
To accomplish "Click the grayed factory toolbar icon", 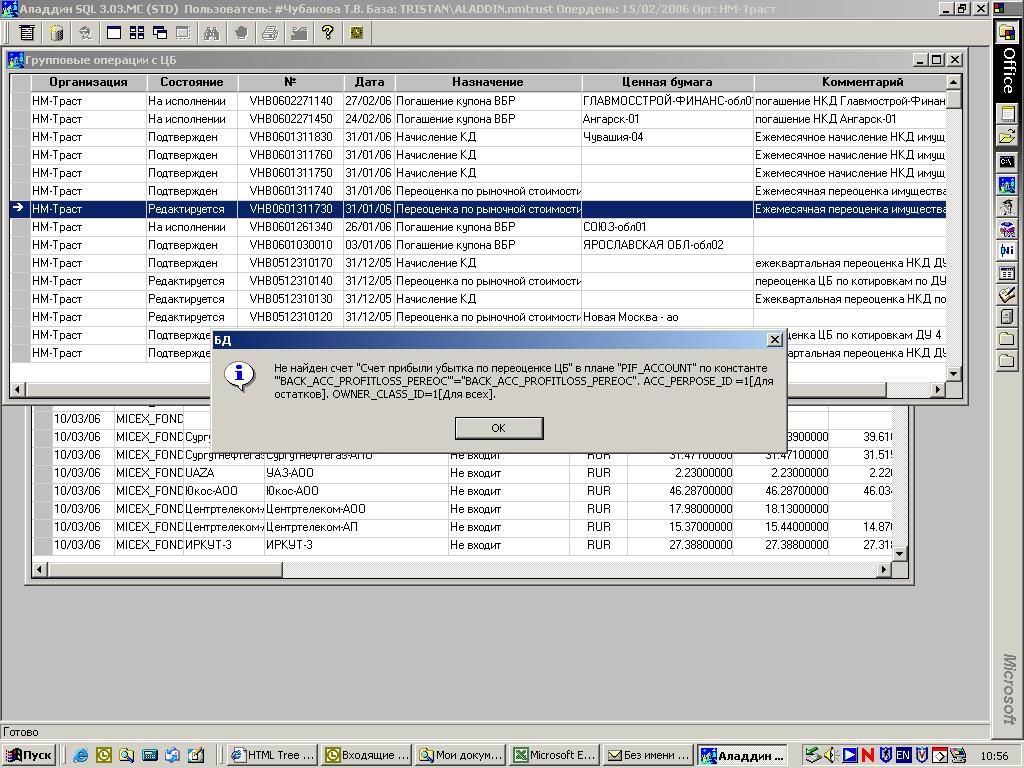I will click(x=298, y=33).
